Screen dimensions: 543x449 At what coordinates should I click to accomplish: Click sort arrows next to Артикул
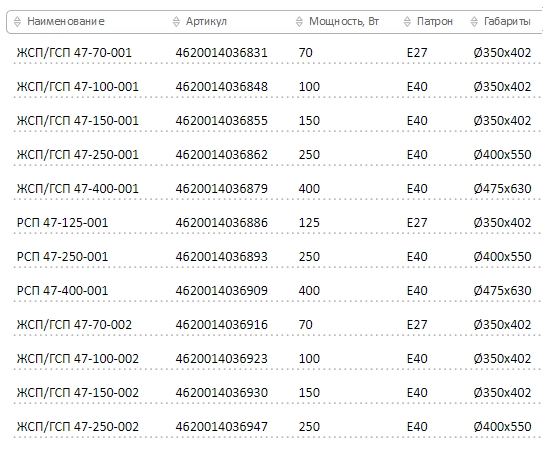(x=176, y=22)
